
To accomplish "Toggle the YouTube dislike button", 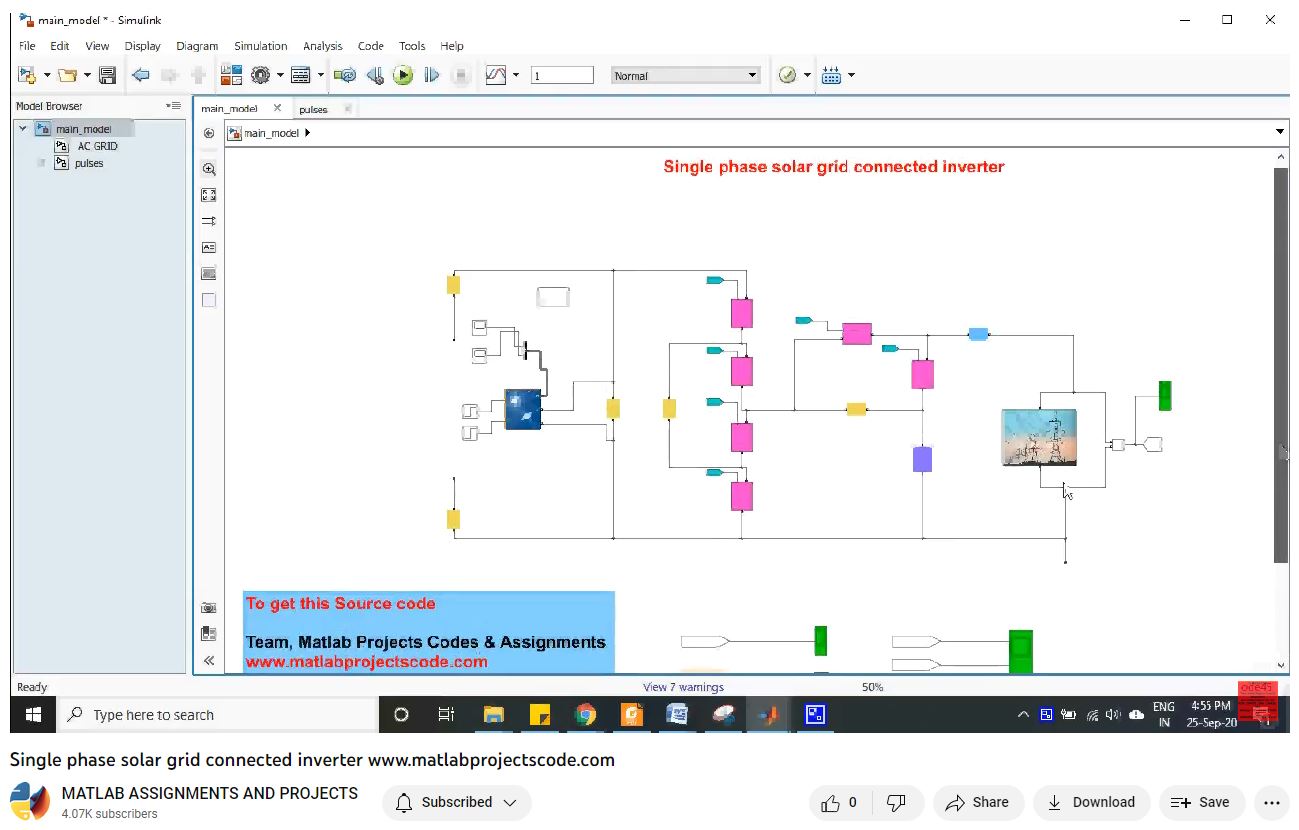I will pyautogui.click(x=897, y=802).
